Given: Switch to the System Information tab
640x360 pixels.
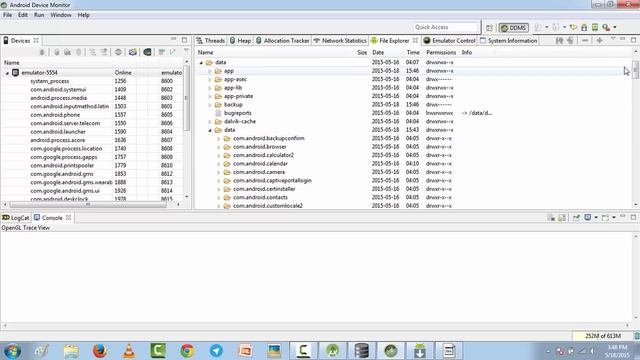Looking at the screenshot, I should click(x=509, y=40).
